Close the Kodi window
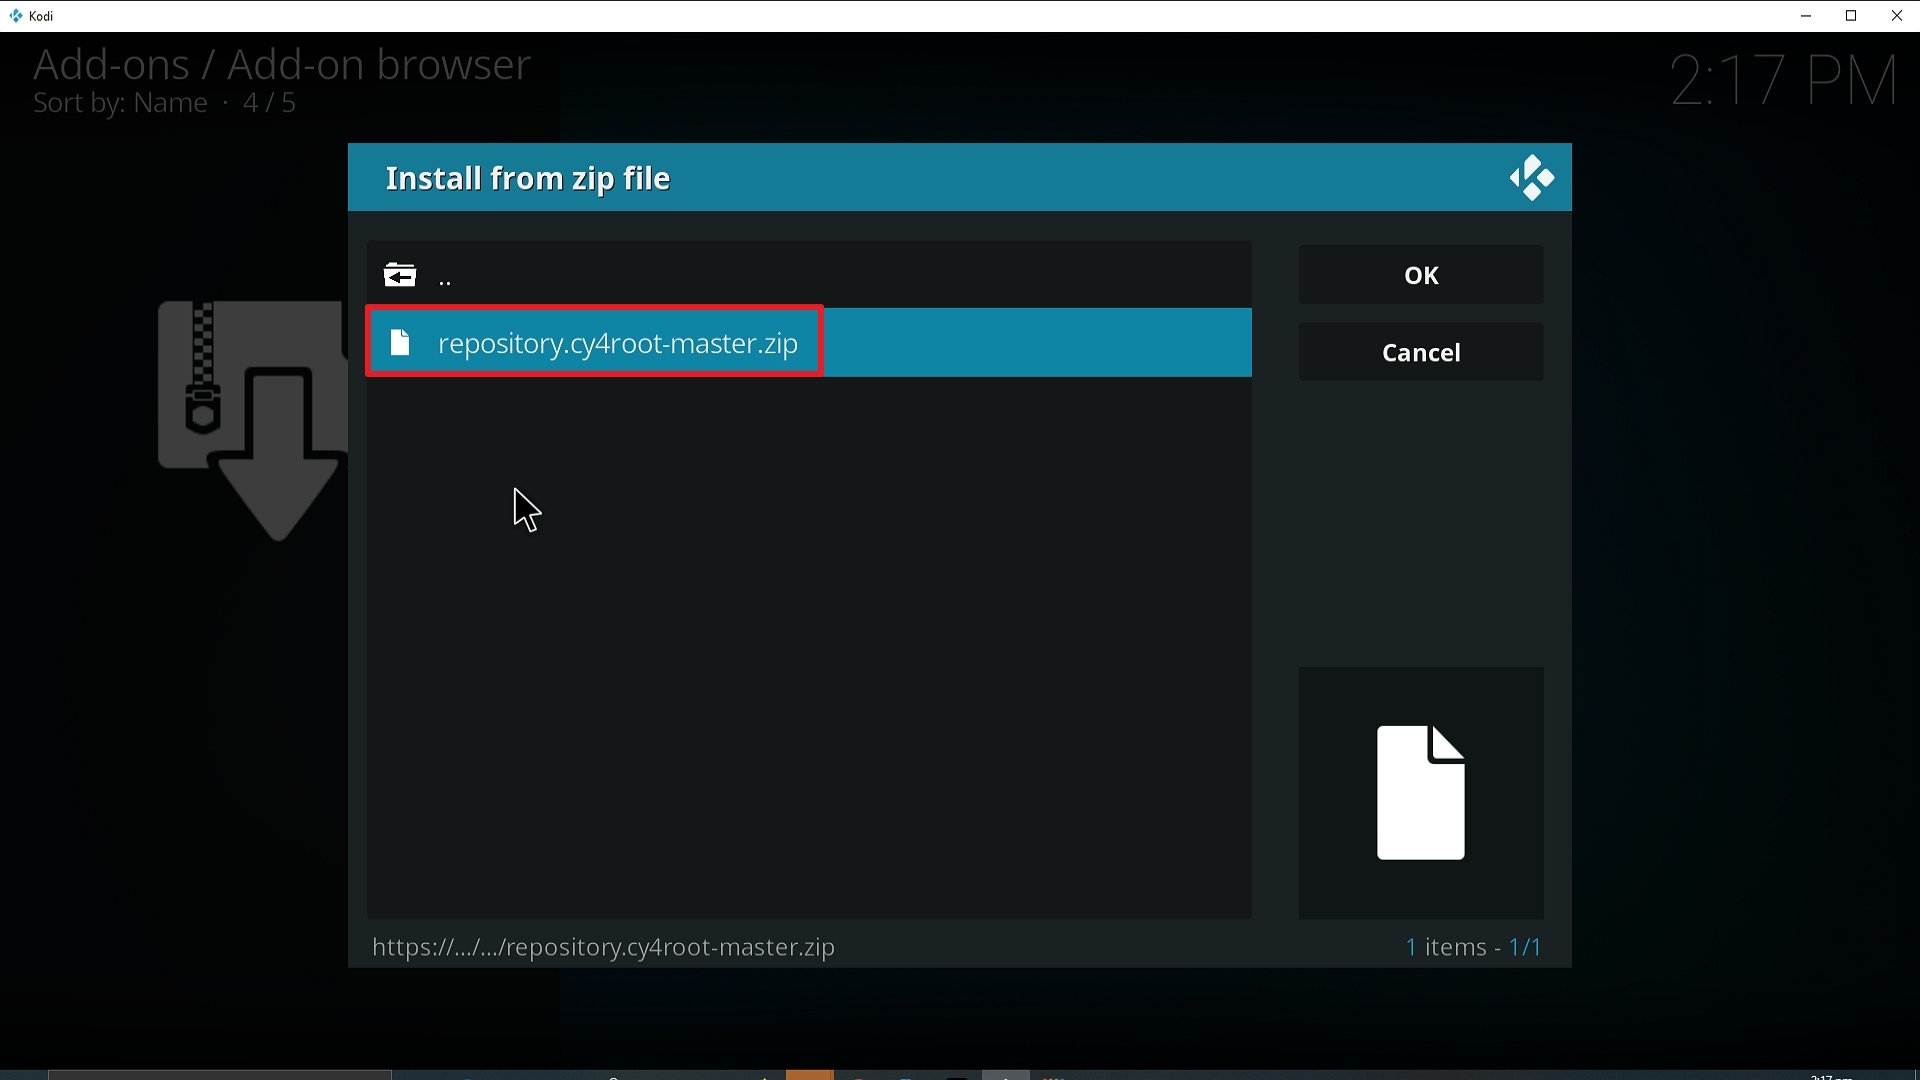The height and width of the screenshot is (1080, 1920). (x=1898, y=16)
